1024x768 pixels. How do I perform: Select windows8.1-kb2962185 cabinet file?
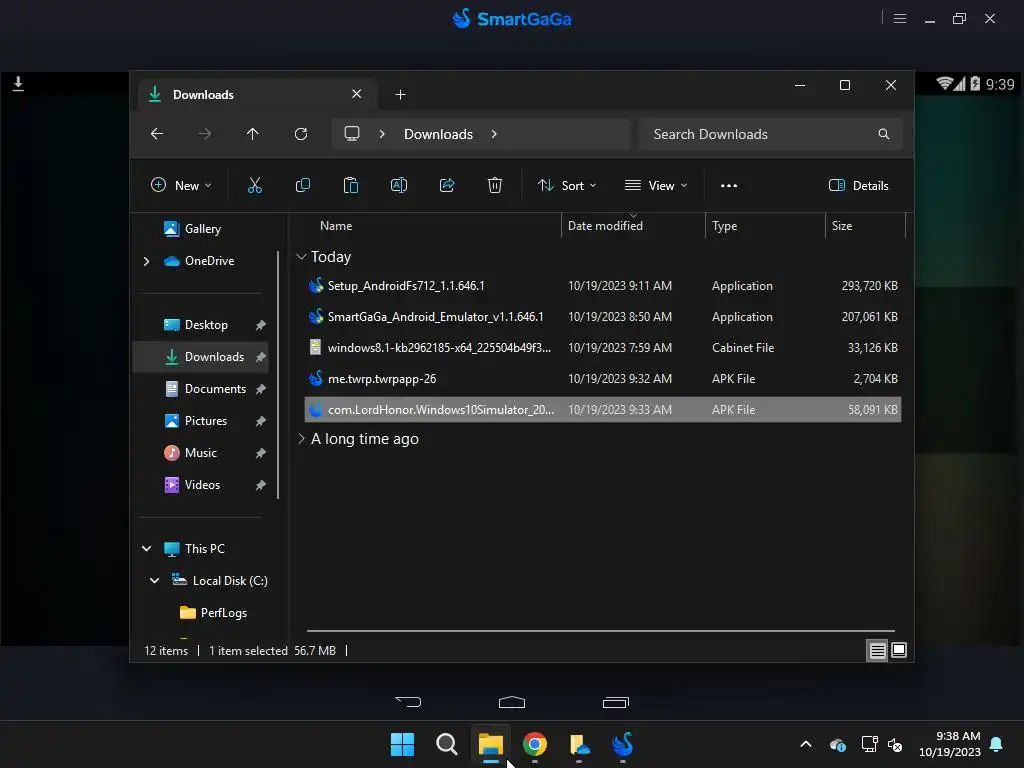tap(603, 347)
